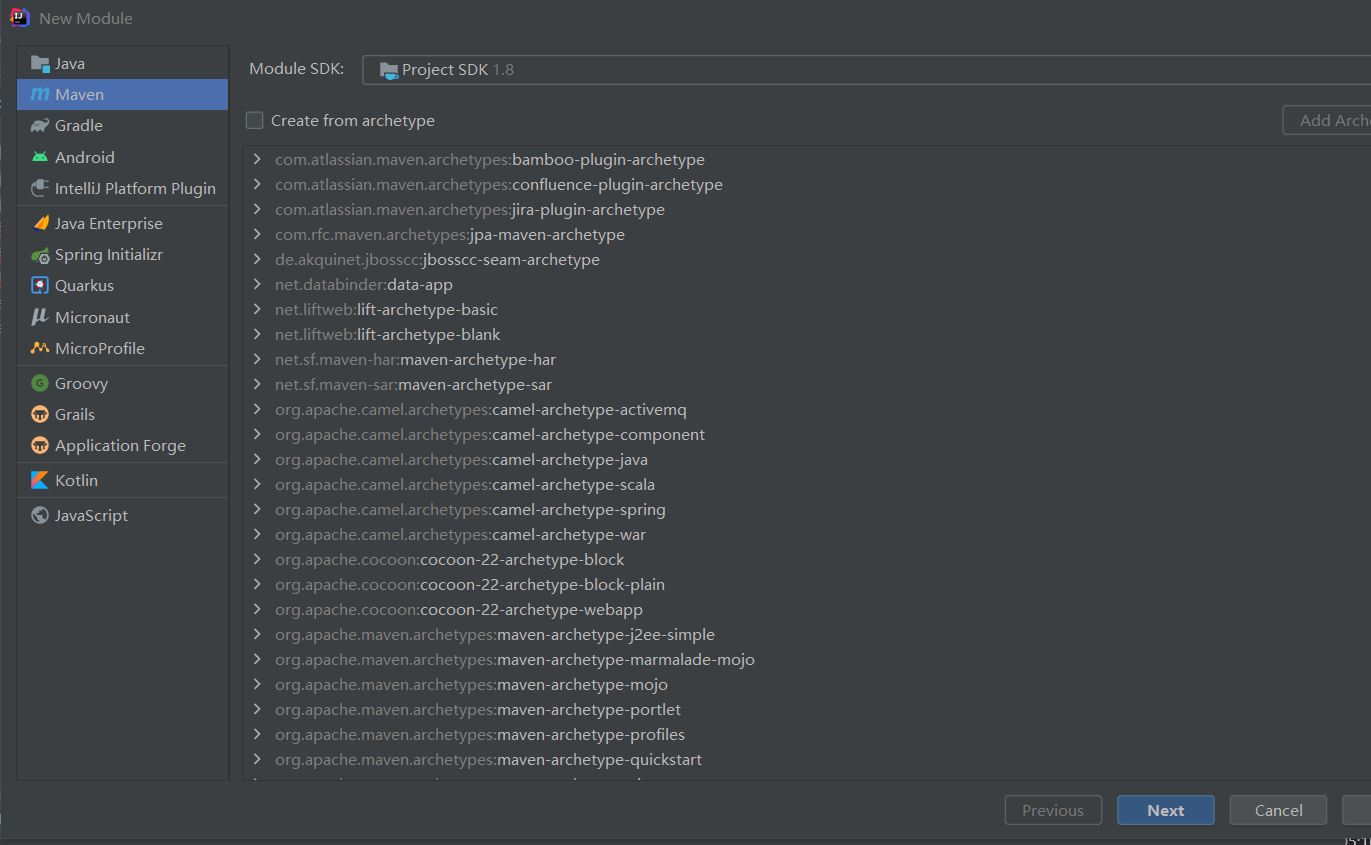1371x845 pixels.
Task: Expand jpa-maven-archetype entry
Action: coord(258,234)
